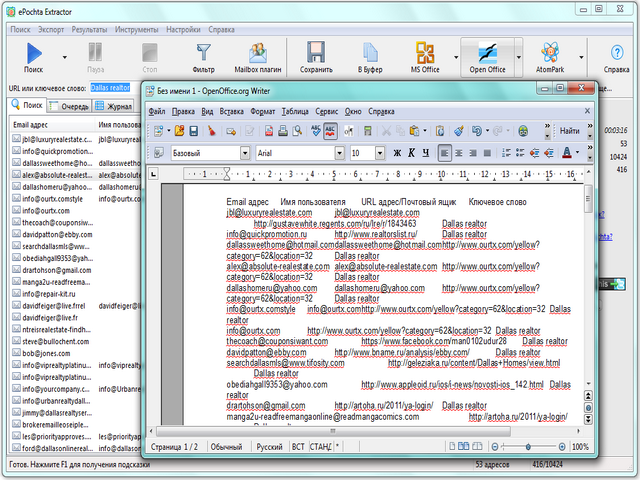Open the Таблица menu in Writer
The width and height of the screenshot is (640, 480).
(295, 111)
